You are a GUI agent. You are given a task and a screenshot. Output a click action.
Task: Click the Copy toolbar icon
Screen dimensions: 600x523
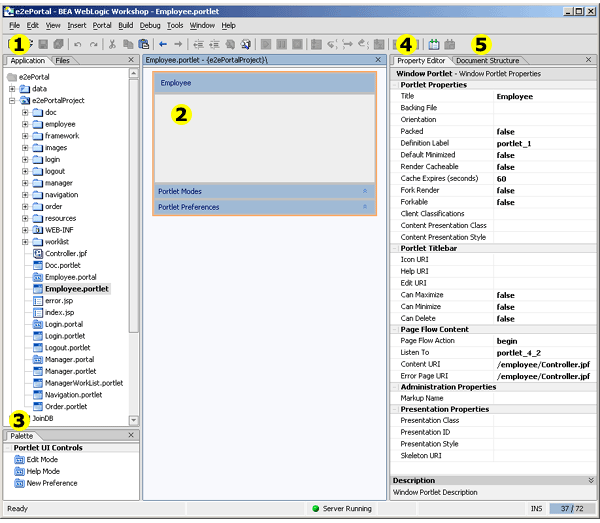click(x=128, y=44)
